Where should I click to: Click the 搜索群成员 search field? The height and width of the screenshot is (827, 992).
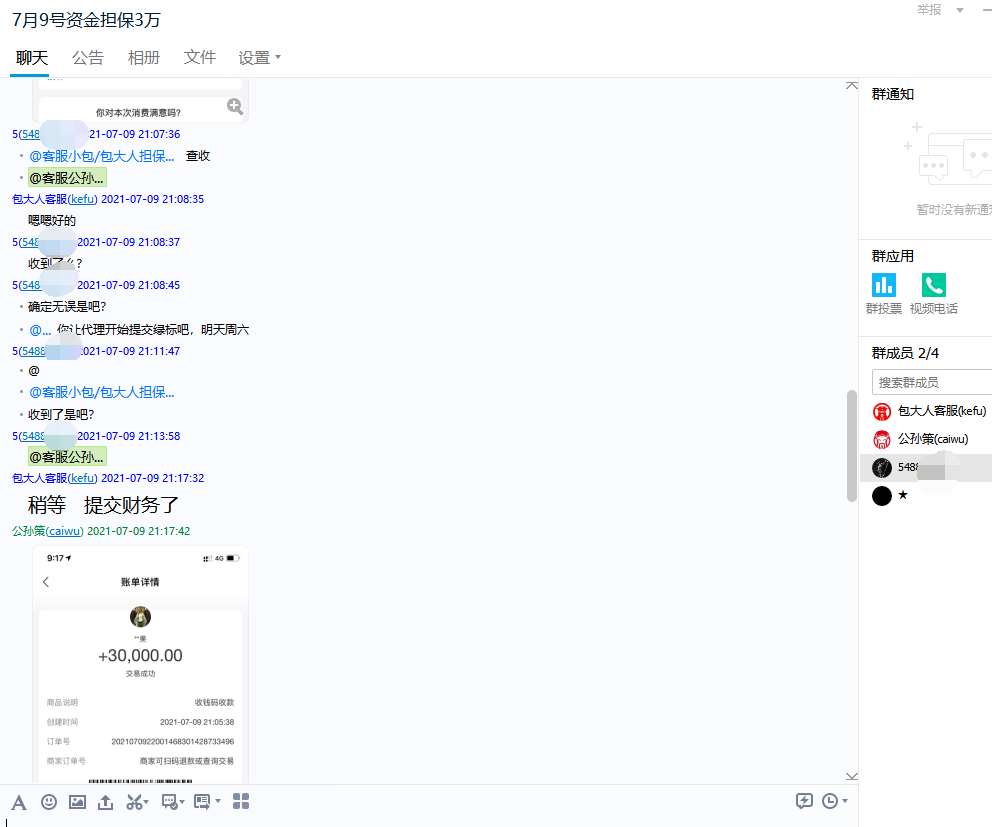pos(932,382)
